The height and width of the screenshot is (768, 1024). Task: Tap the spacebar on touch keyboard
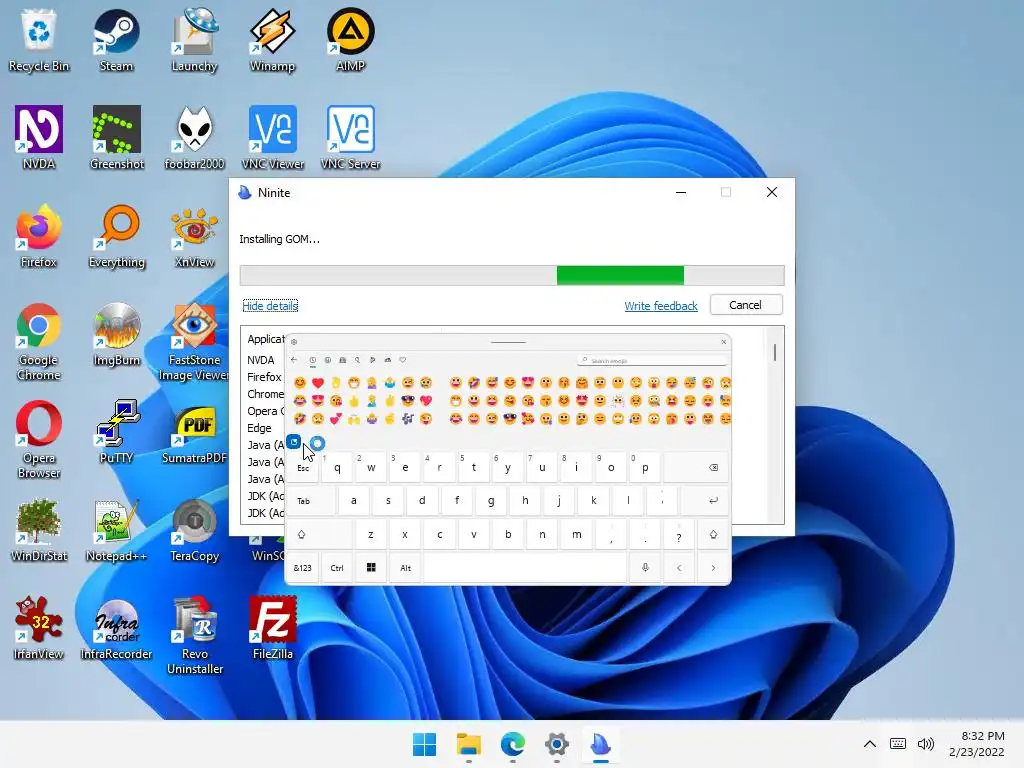click(x=525, y=568)
